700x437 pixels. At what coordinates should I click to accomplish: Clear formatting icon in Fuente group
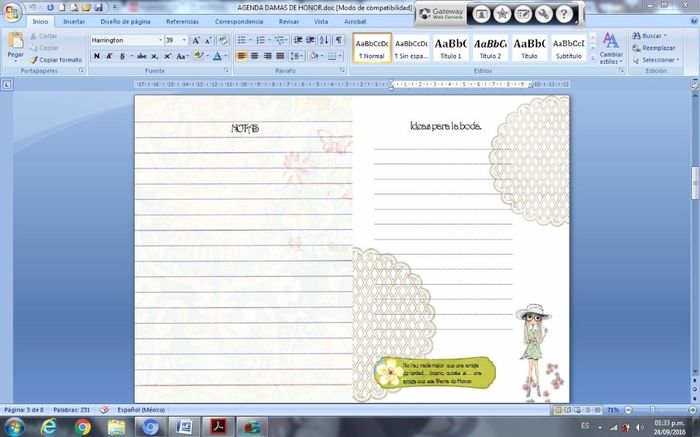coord(223,41)
